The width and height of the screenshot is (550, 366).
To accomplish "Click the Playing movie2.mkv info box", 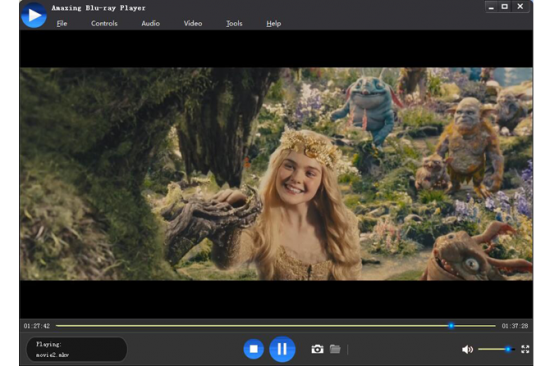I will (x=76, y=349).
